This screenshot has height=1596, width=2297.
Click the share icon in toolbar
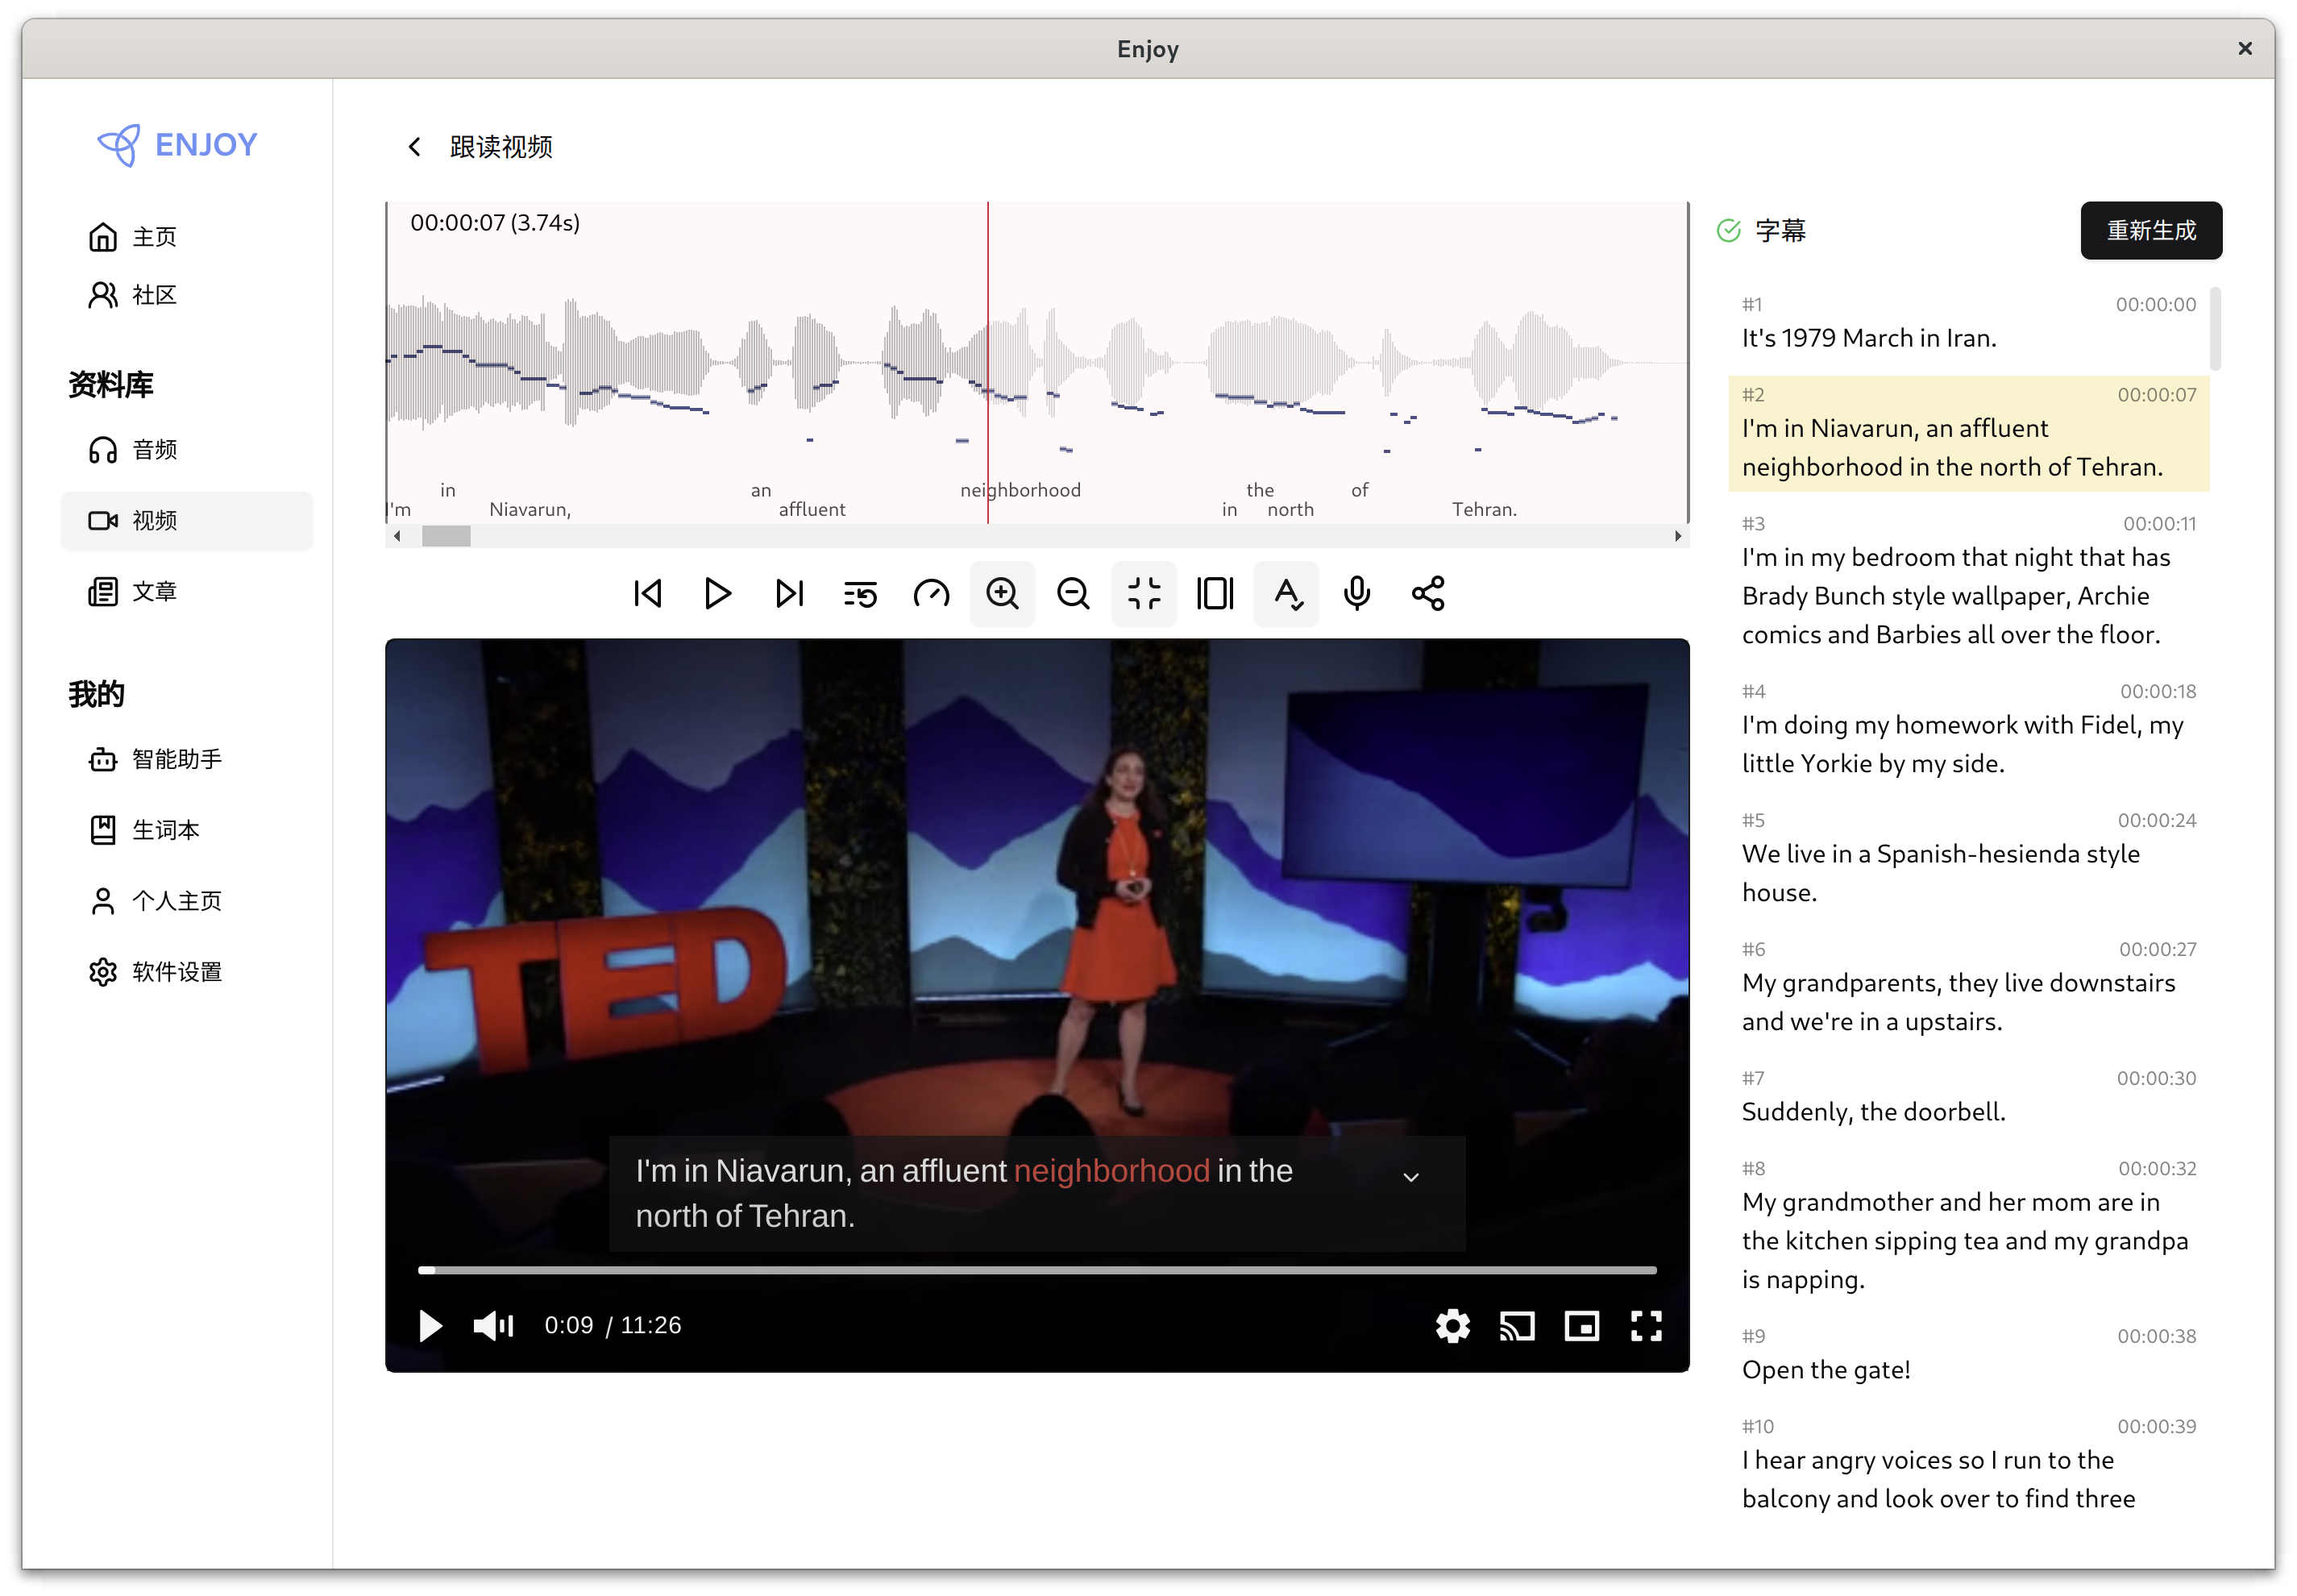1428,593
